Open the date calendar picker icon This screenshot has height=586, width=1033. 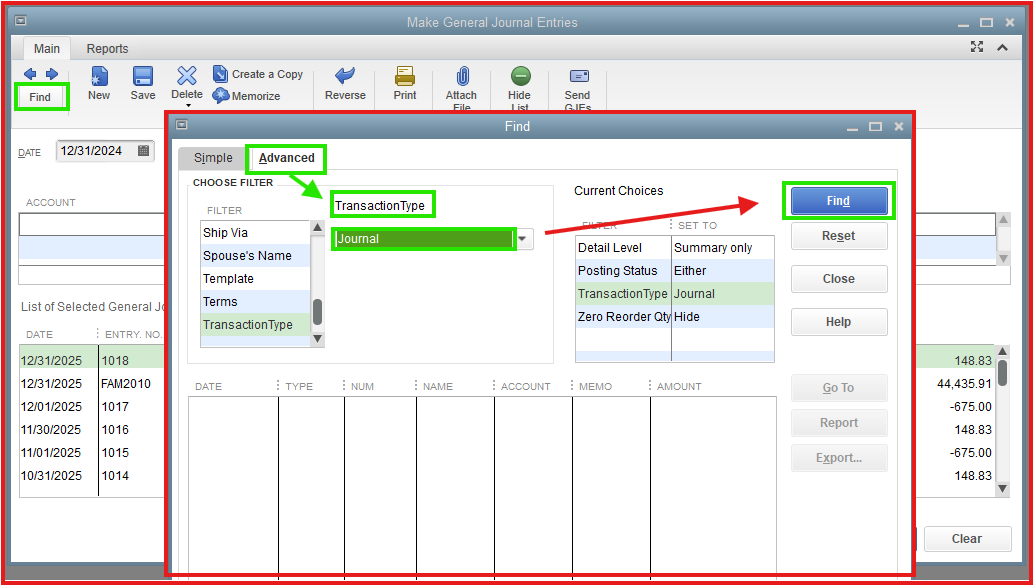point(143,151)
